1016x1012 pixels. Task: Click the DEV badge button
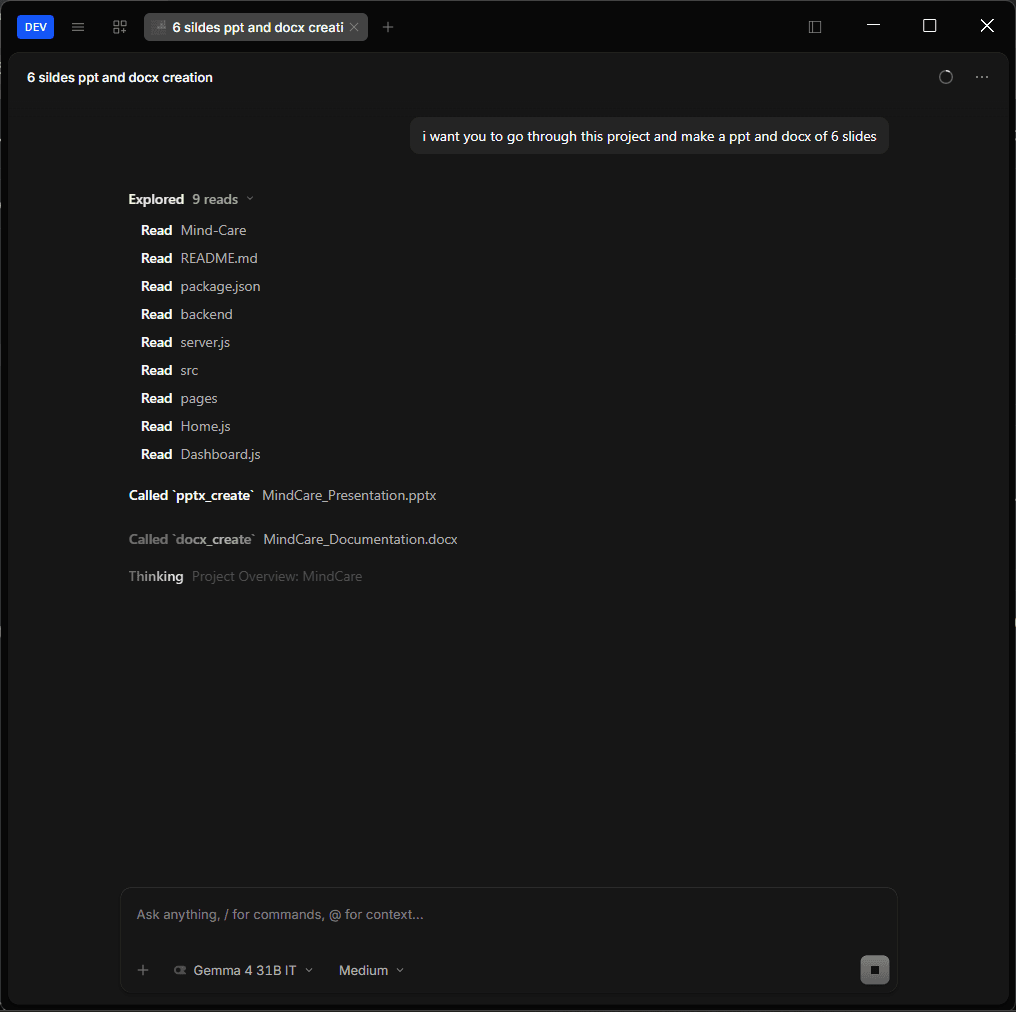coord(36,27)
